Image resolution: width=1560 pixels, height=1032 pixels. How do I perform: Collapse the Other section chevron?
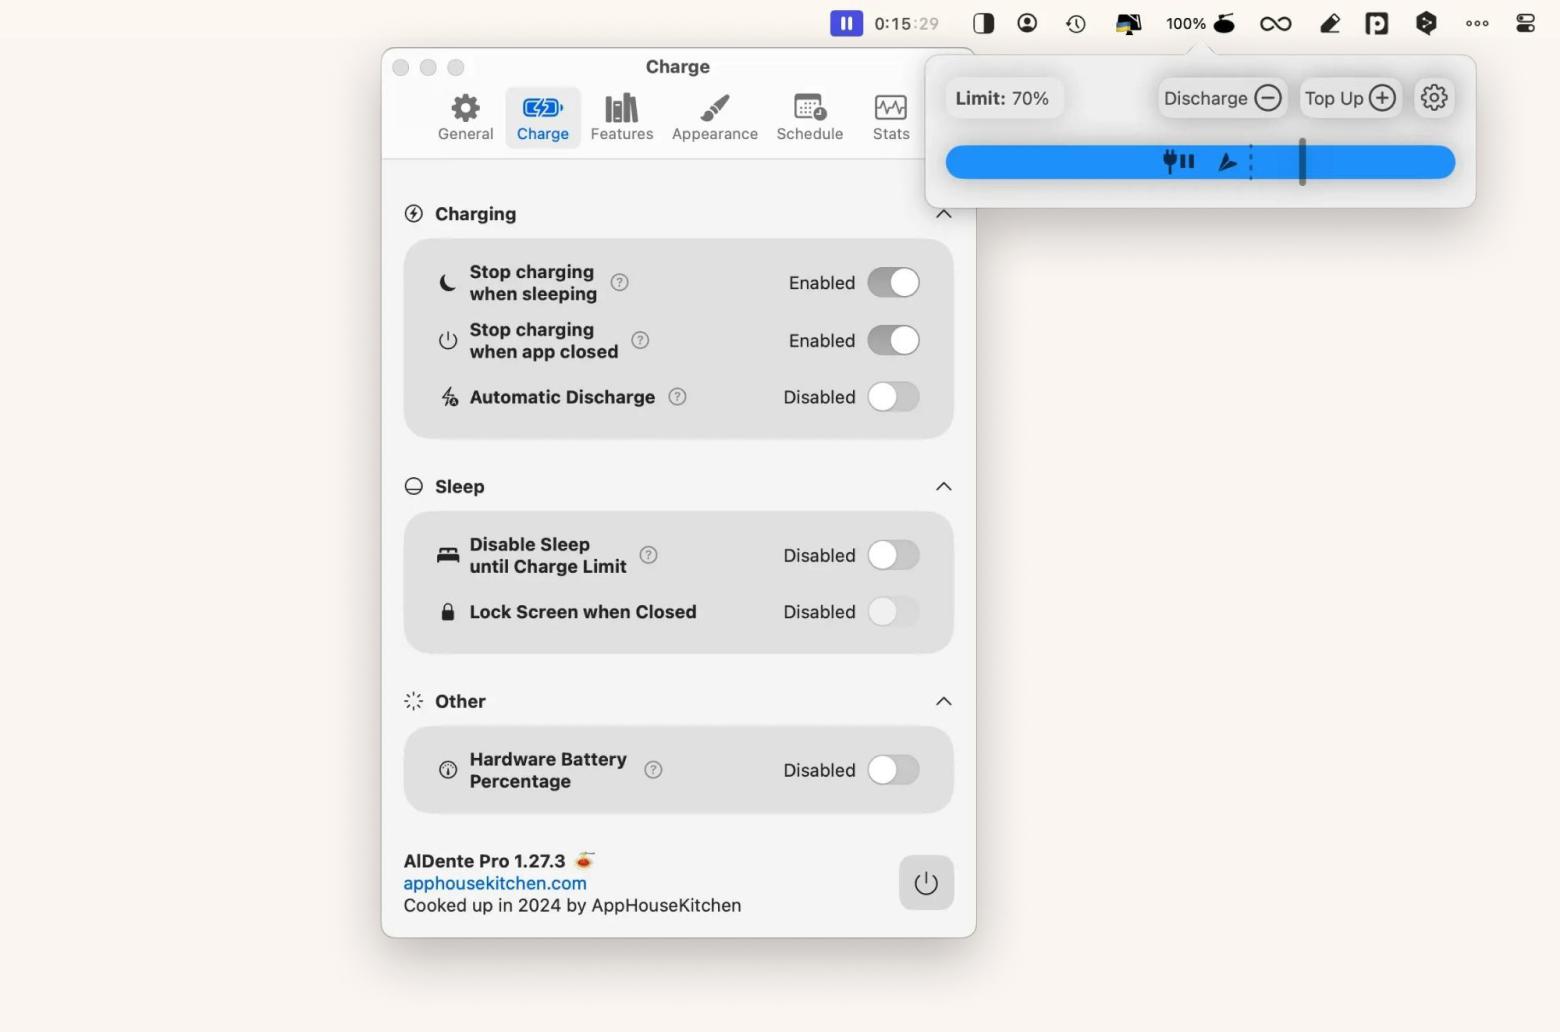pyautogui.click(x=943, y=701)
